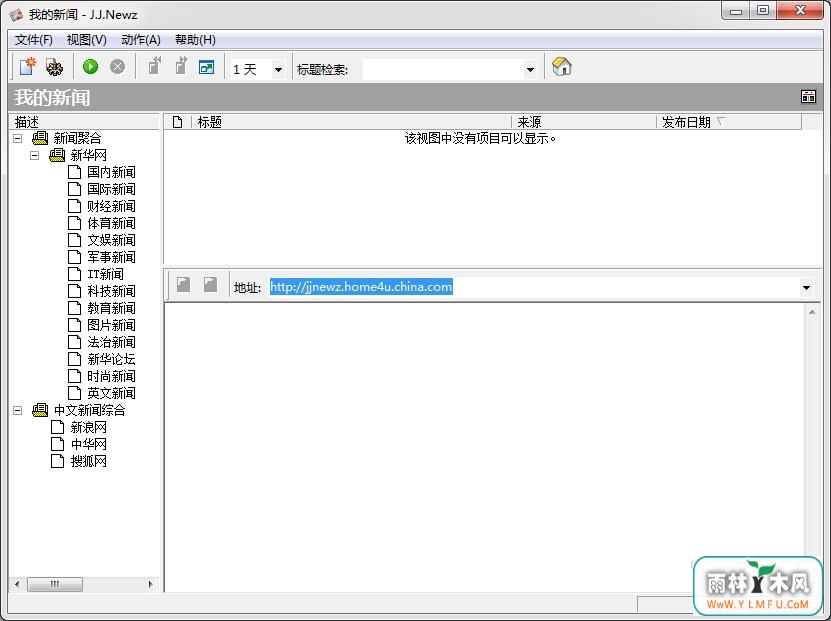Screen dimensions: 831x621
Task: Click the first gray export document icon
Action: tap(154, 66)
